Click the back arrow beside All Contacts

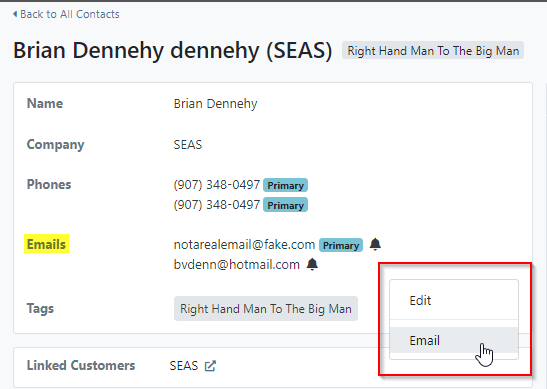point(15,14)
